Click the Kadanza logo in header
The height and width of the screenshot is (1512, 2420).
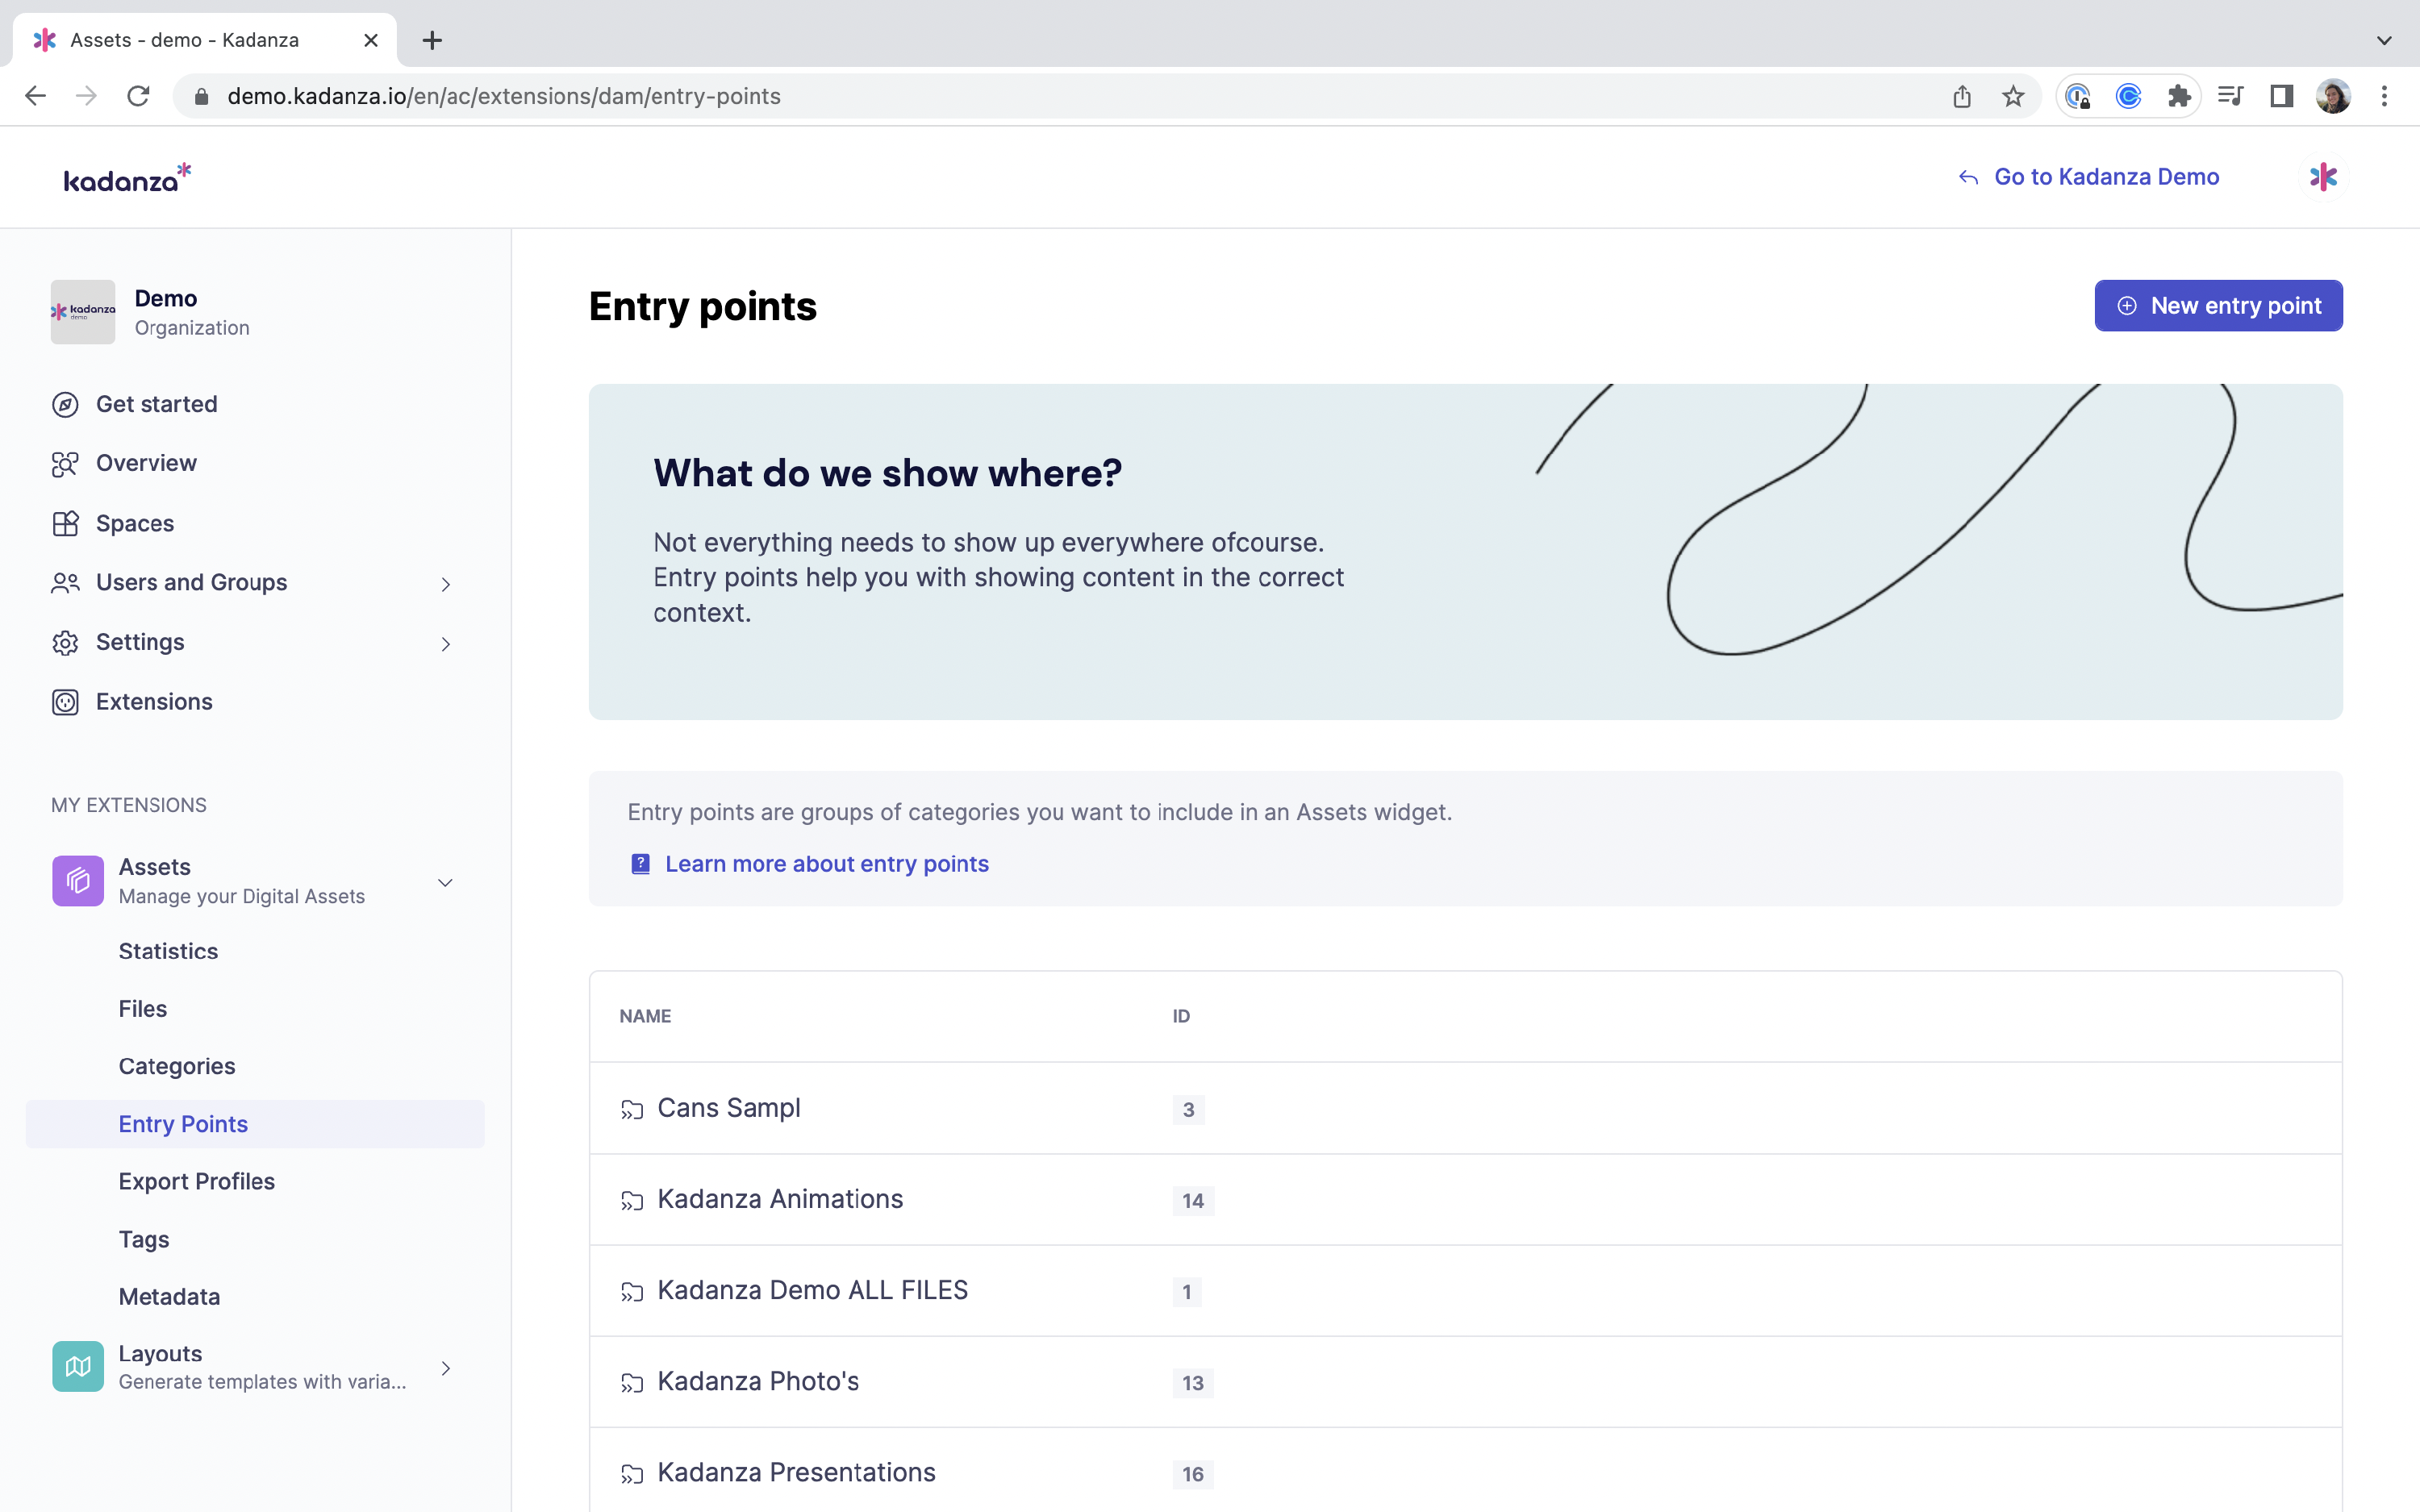tap(127, 178)
